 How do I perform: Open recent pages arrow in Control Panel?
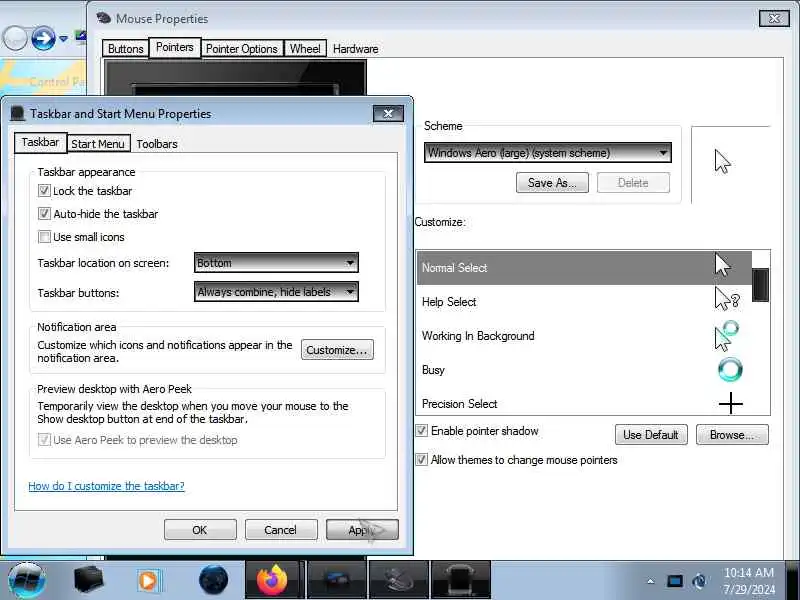(x=63, y=39)
